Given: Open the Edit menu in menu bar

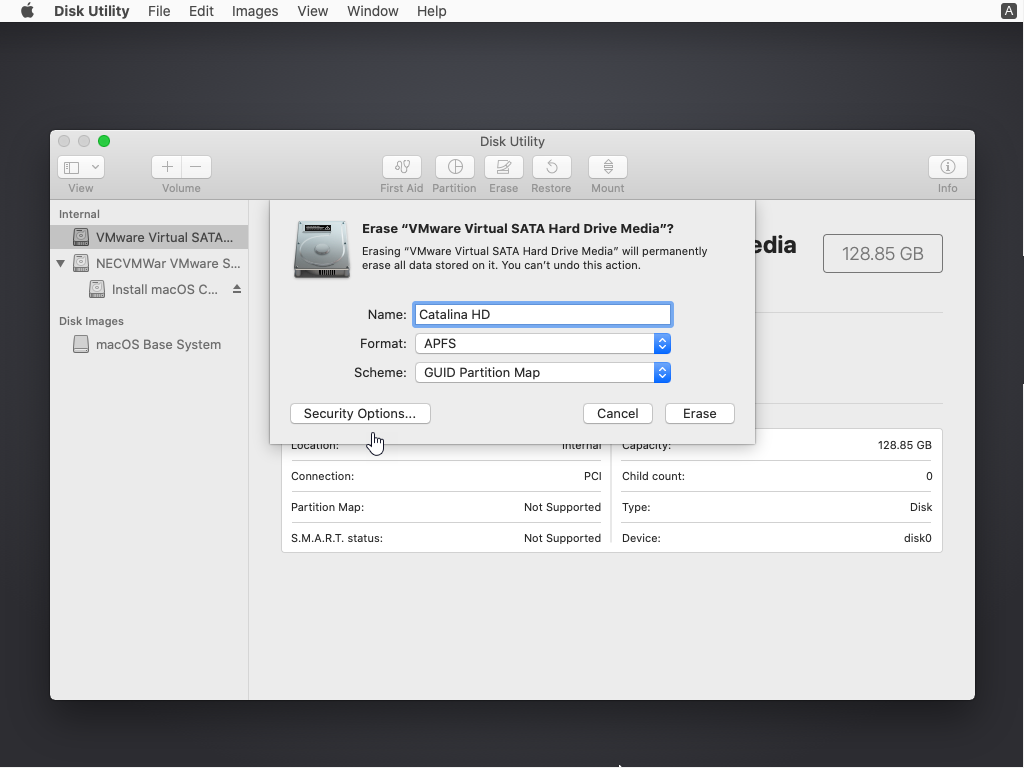Looking at the screenshot, I should click(201, 11).
